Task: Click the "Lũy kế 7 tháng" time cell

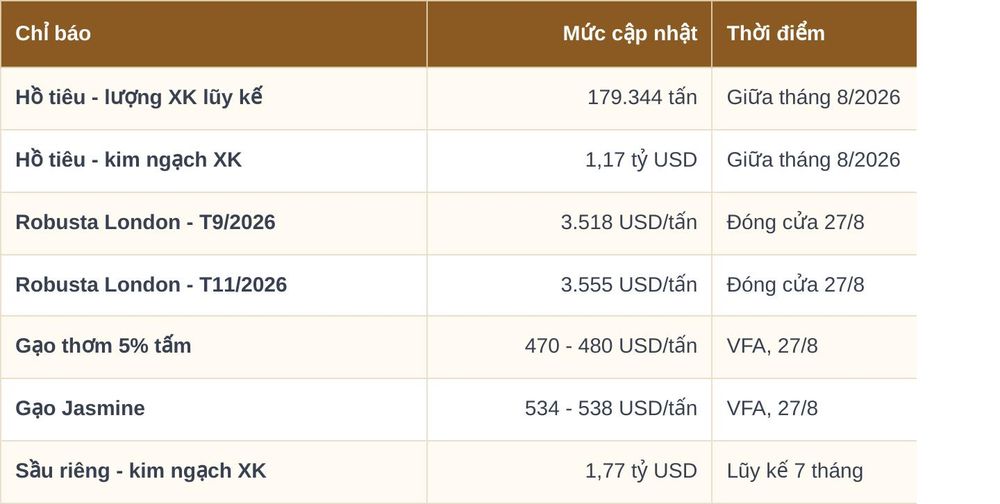Action: pyautogui.click(x=795, y=471)
